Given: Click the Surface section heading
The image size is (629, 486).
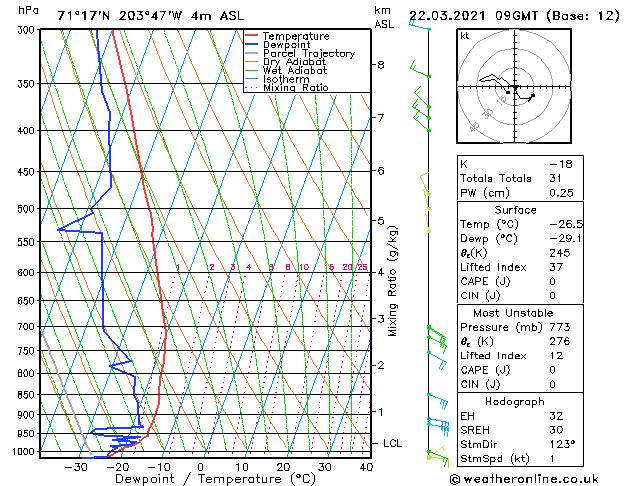Looking at the screenshot, I should pyautogui.click(x=515, y=210).
